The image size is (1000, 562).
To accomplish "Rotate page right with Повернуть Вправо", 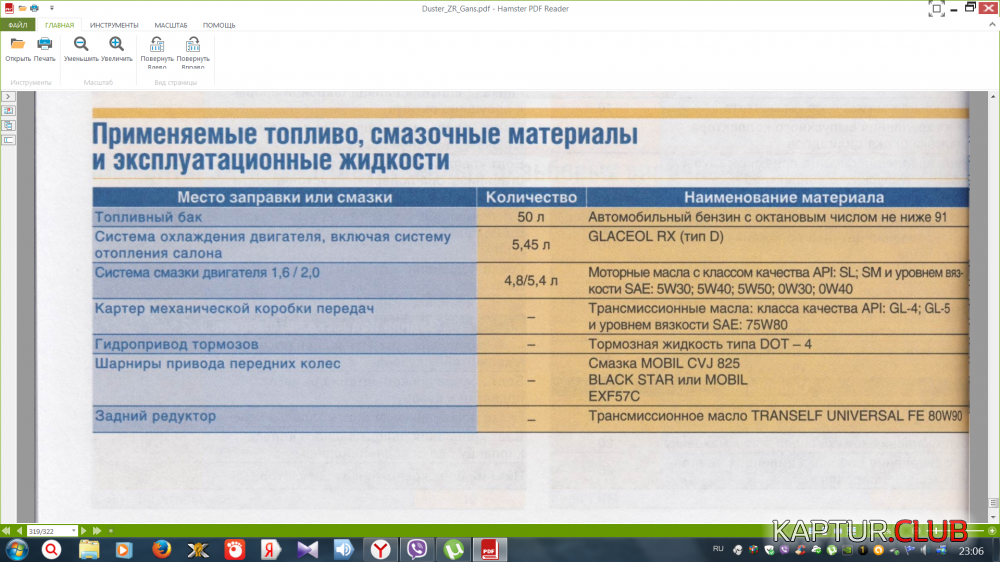I will point(193,45).
